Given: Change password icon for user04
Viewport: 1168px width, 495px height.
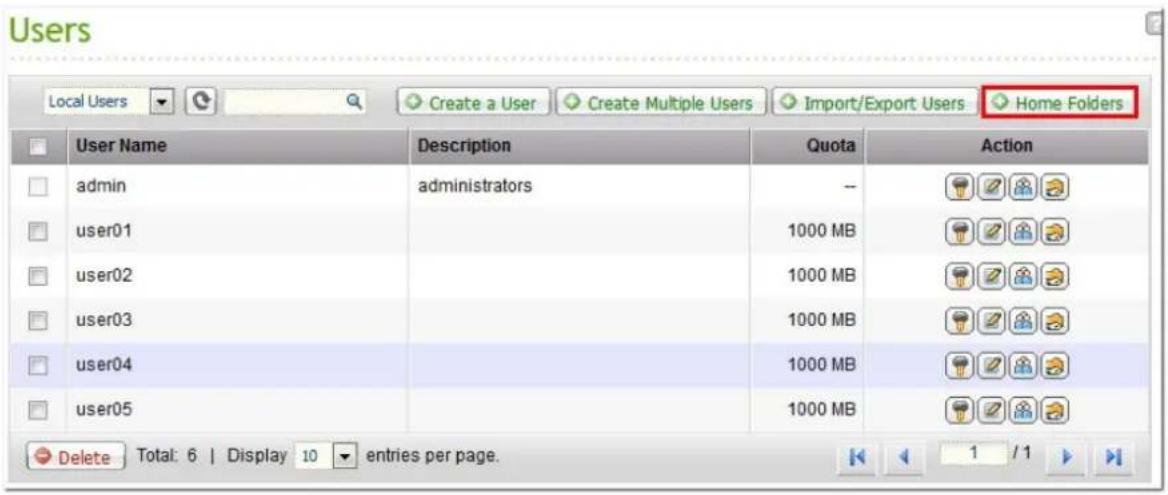Looking at the screenshot, I should click(x=958, y=365).
